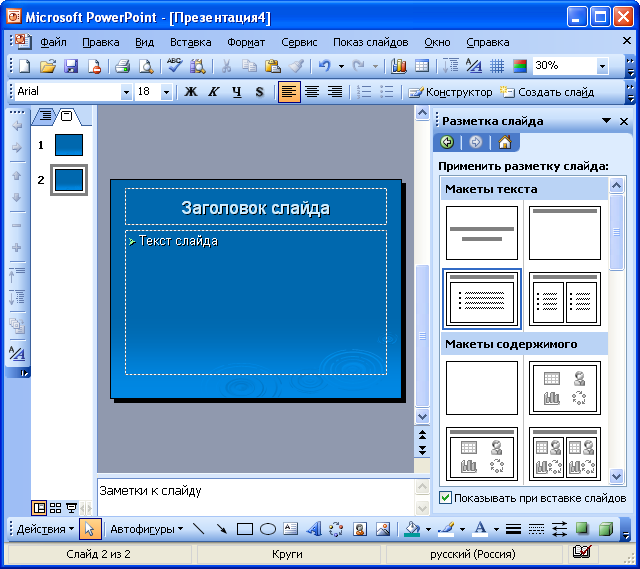Open the 'Показ слайдов' menu
Screen dimensions: 640x569
[x=371, y=42]
